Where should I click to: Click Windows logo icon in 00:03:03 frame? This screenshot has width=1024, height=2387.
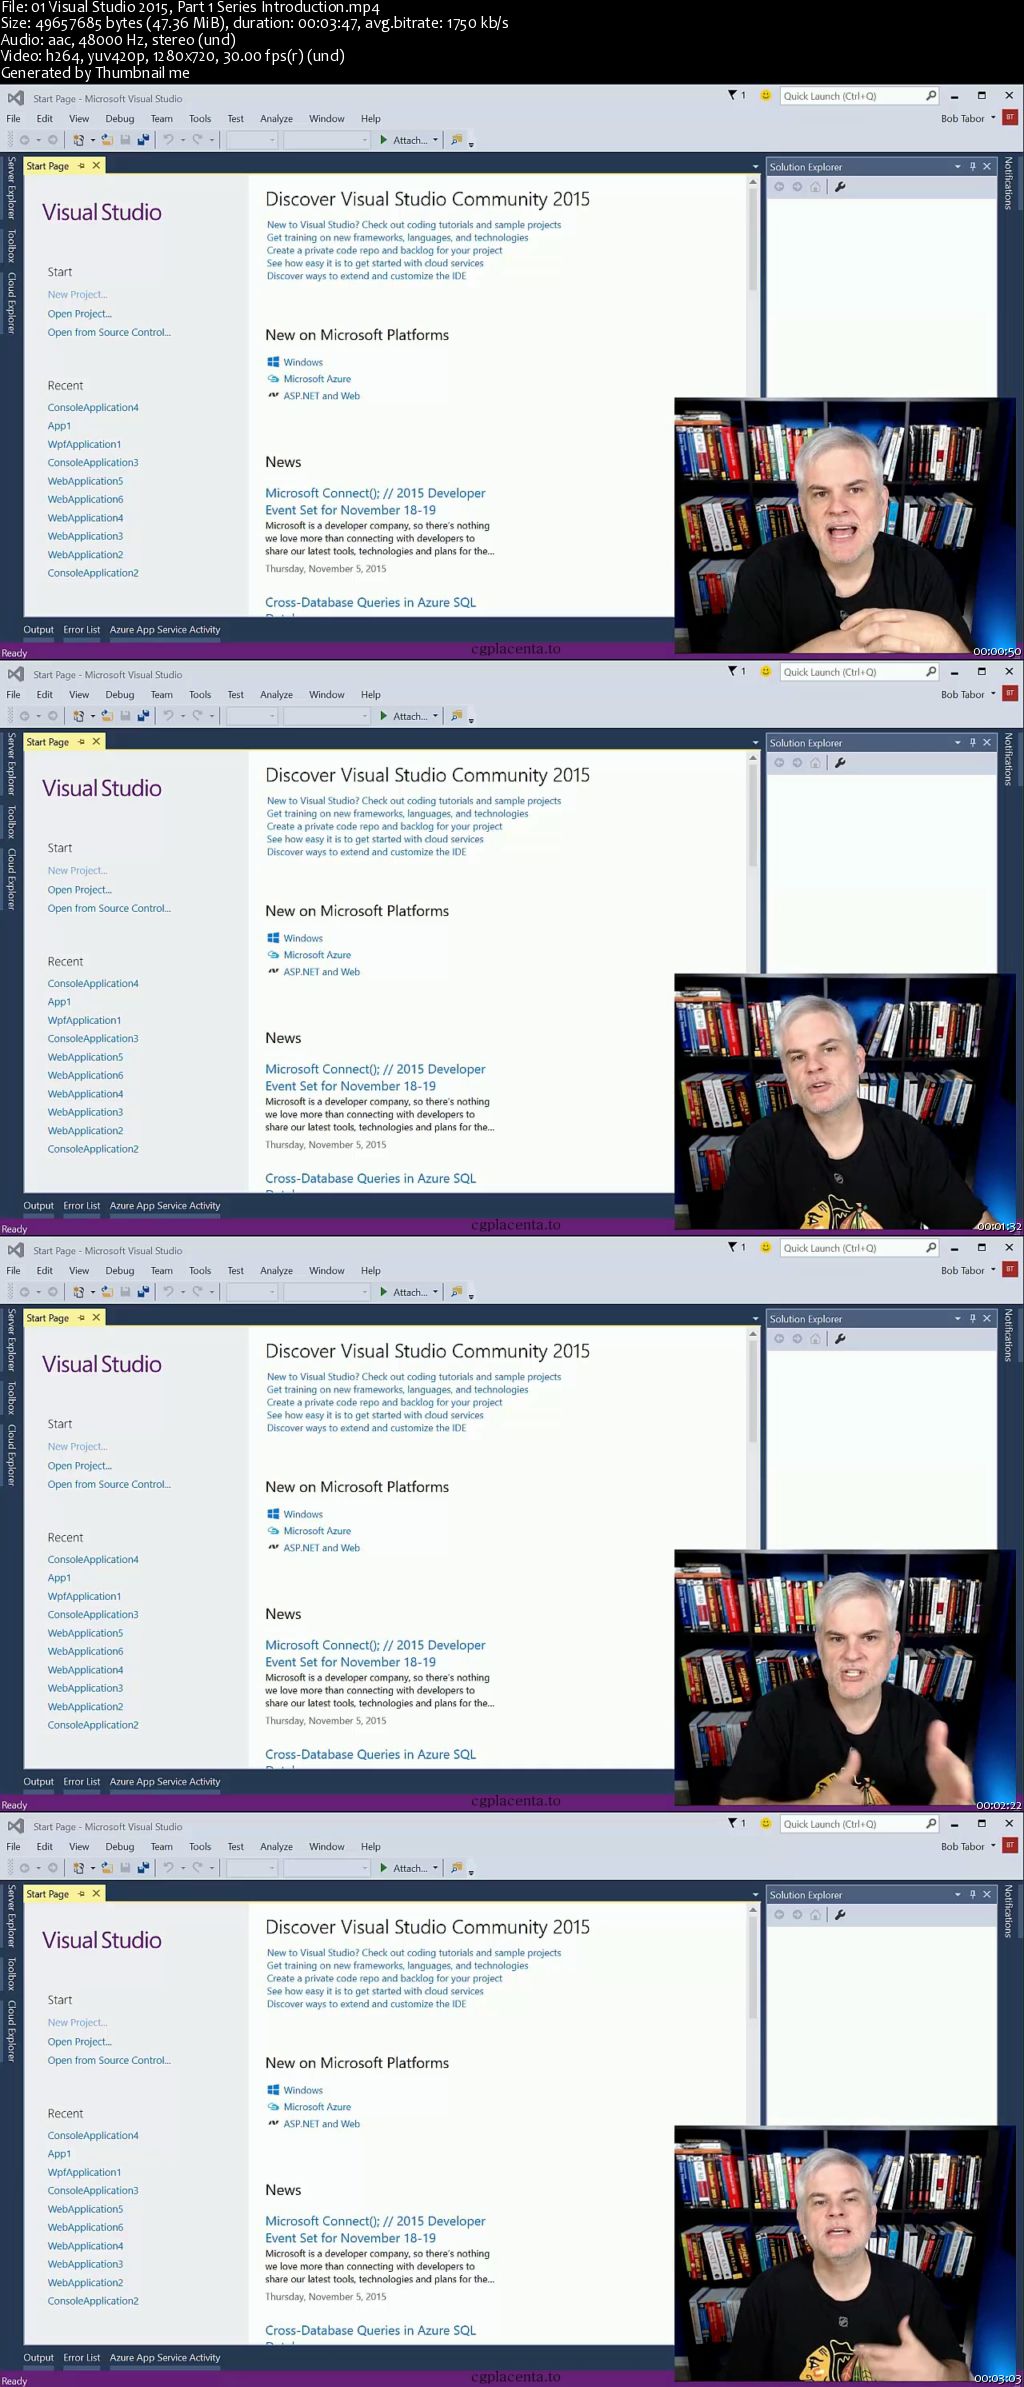pyautogui.click(x=273, y=2089)
